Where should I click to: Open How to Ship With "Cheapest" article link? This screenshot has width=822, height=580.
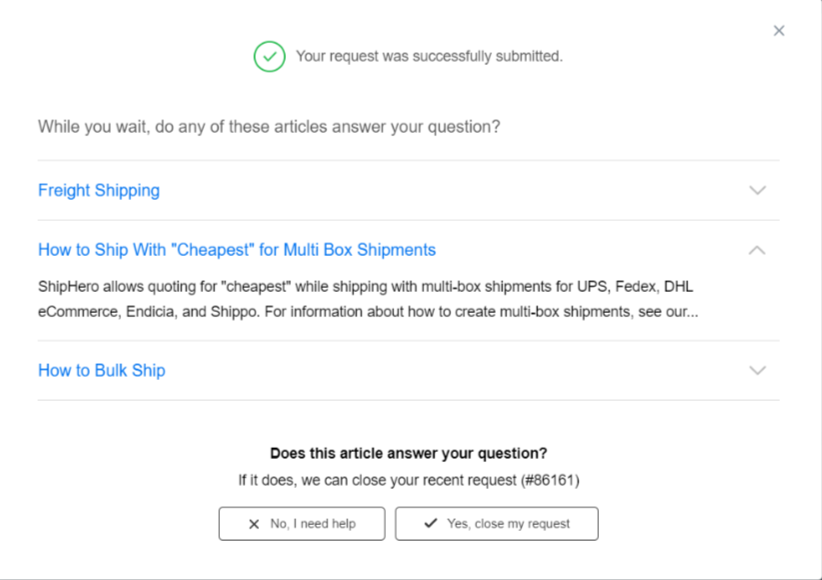coord(237,250)
